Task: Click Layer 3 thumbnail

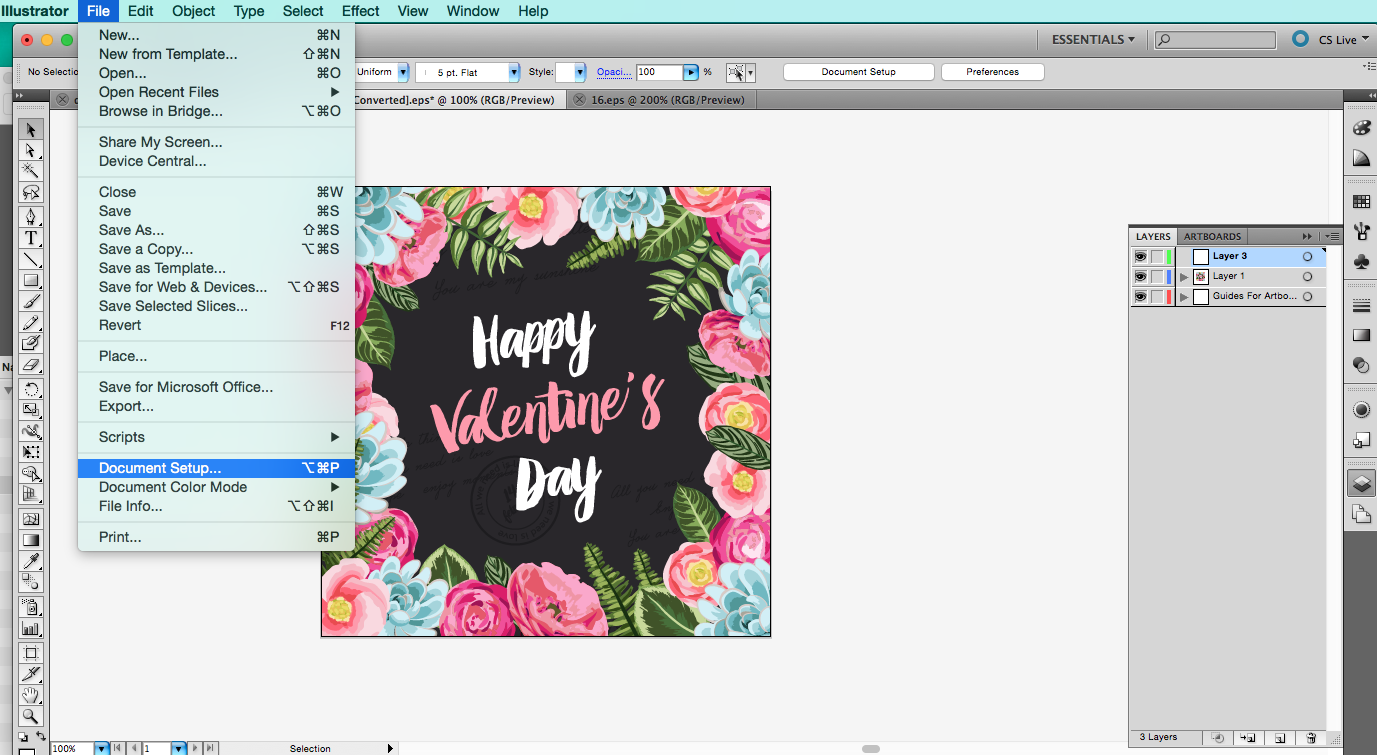Action: (x=1200, y=256)
